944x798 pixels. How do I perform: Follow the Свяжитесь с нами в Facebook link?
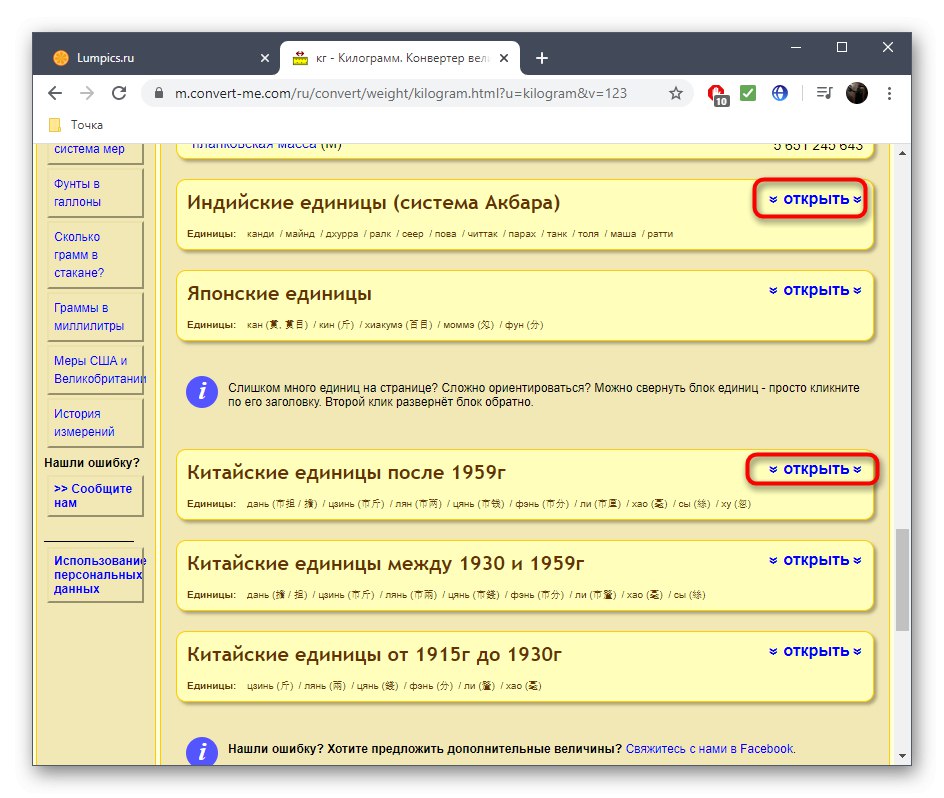point(710,749)
